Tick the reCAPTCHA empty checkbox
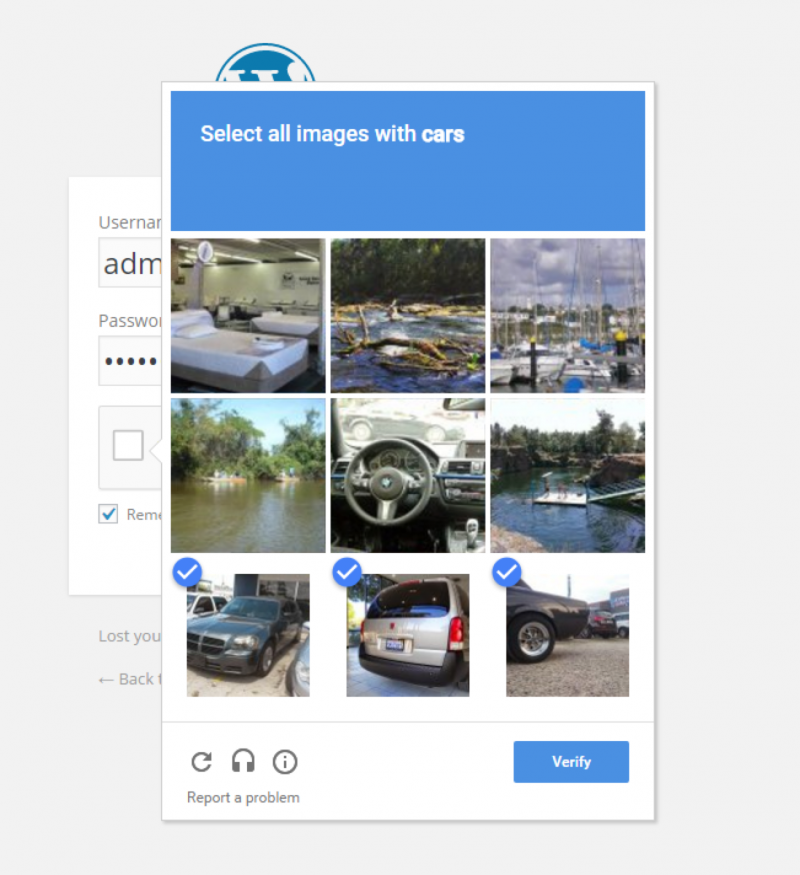Viewport: 800px width, 875px height. click(128, 445)
